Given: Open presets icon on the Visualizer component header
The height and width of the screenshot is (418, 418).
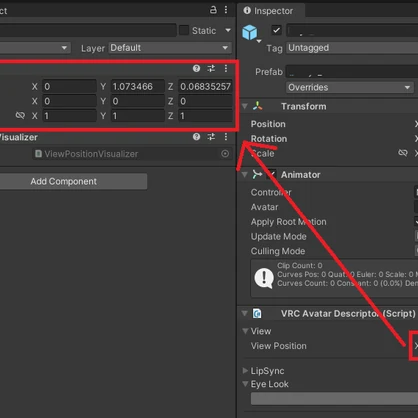Looking at the screenshot, I should [211, 137].
